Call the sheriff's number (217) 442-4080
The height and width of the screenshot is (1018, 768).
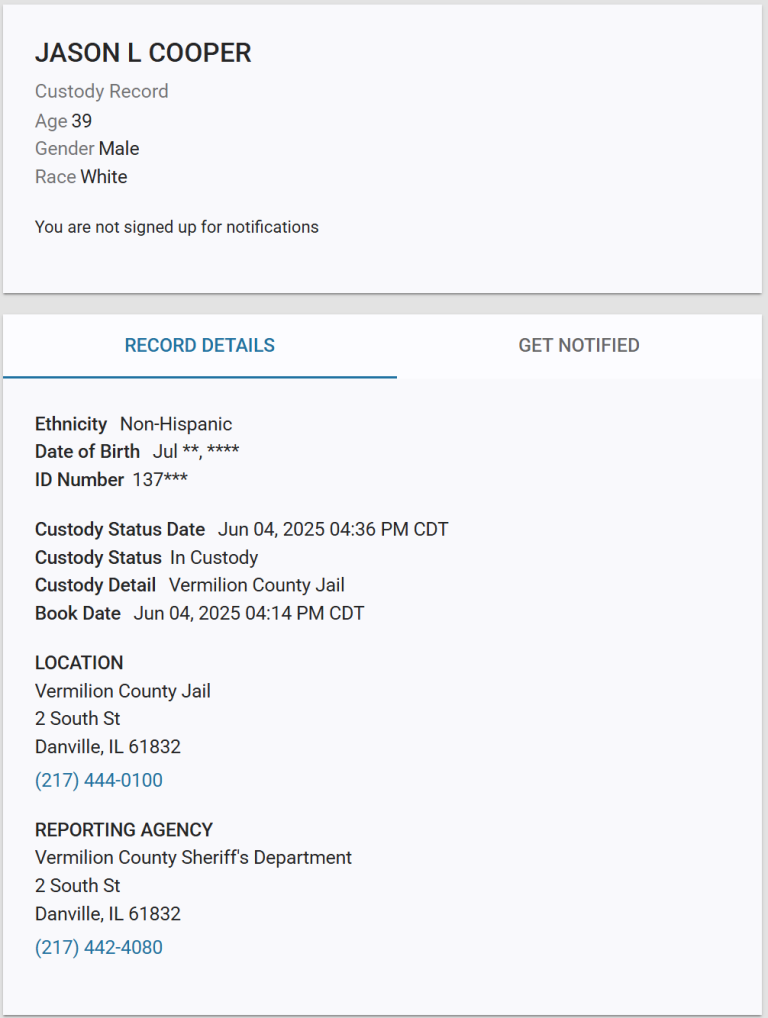click(x=99, y=948)
